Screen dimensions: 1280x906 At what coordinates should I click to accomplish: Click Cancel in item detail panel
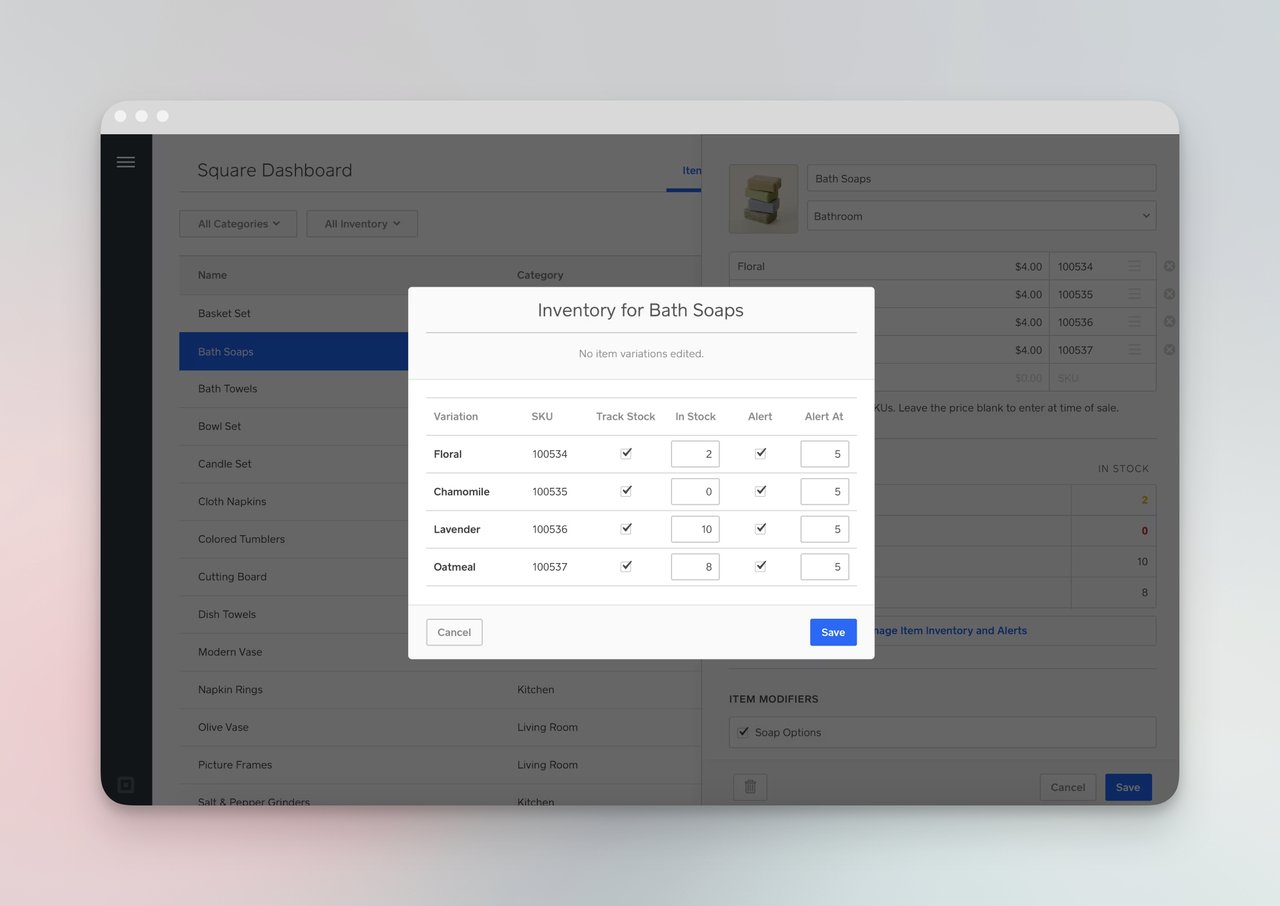[x=1068, y=787]
